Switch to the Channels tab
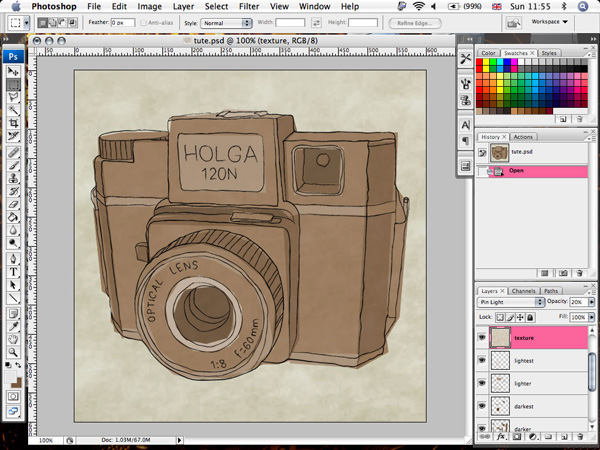The image size is (600, 450). pyautogui.click(x=523, y=291)
